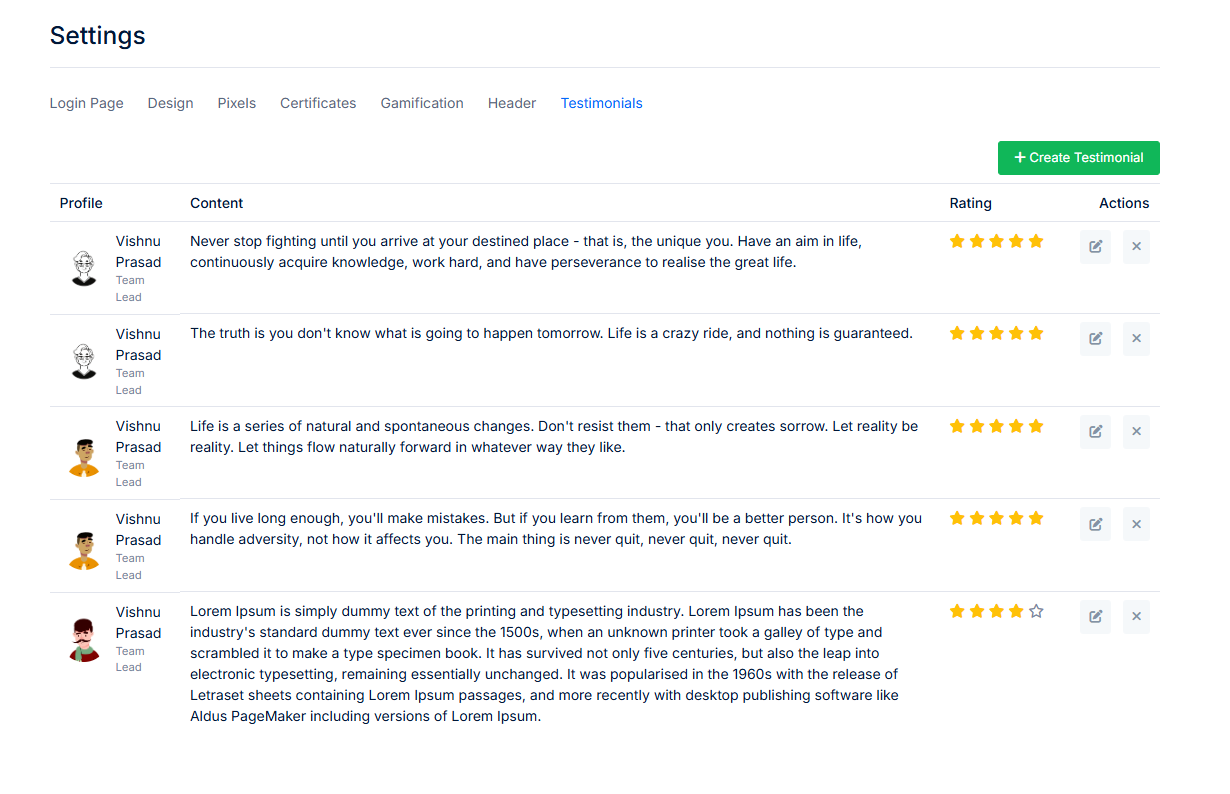Viewport: 1230px width, 794px height.
Task: Click the Create Testimonial button
Action: pyautogui.click(x=1079, y=158)
